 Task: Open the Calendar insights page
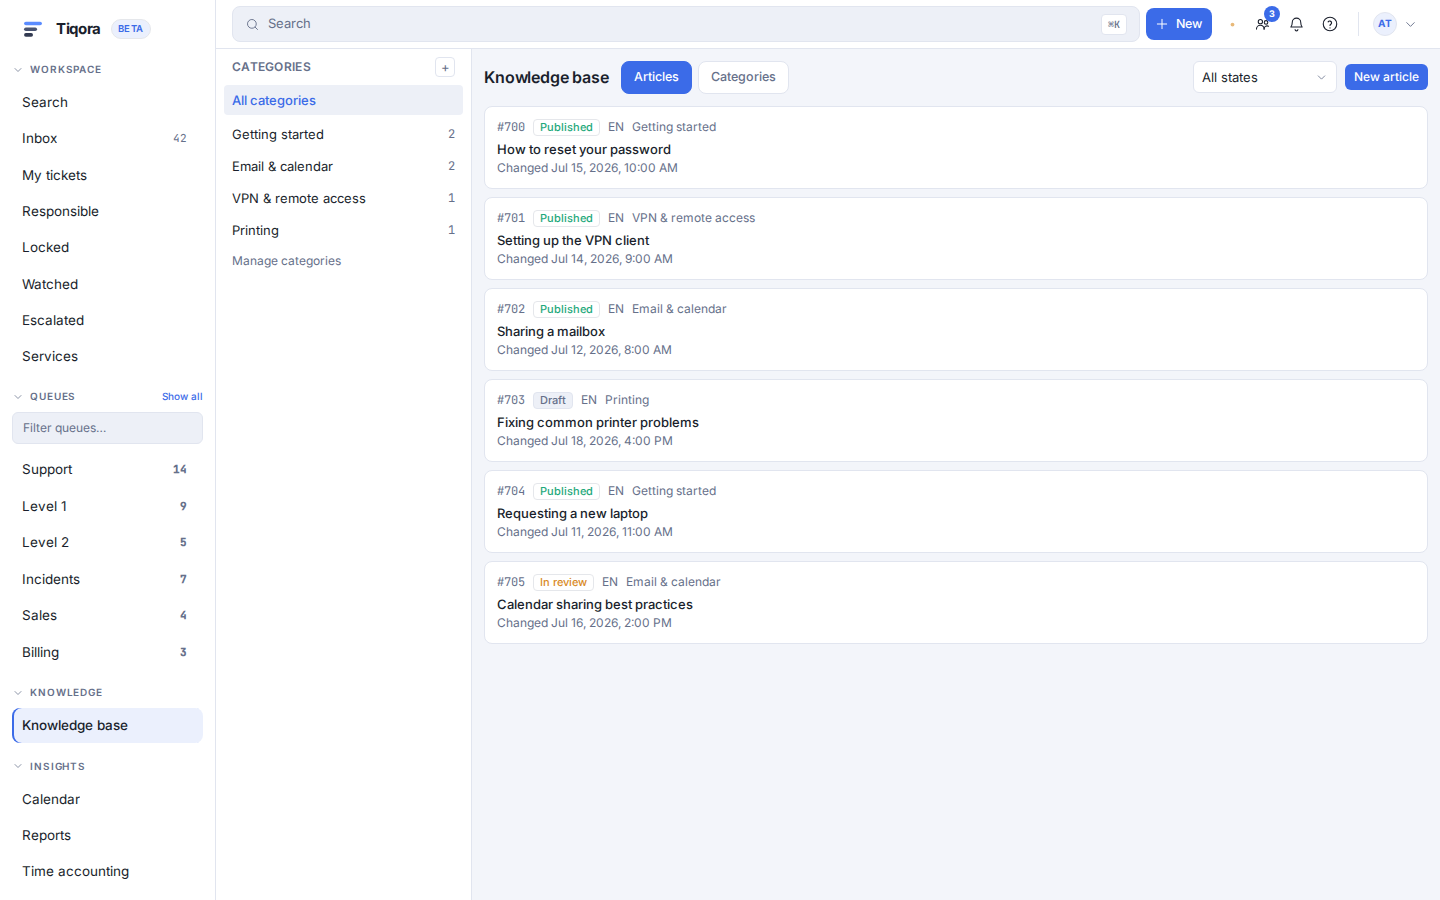(107, 799)
